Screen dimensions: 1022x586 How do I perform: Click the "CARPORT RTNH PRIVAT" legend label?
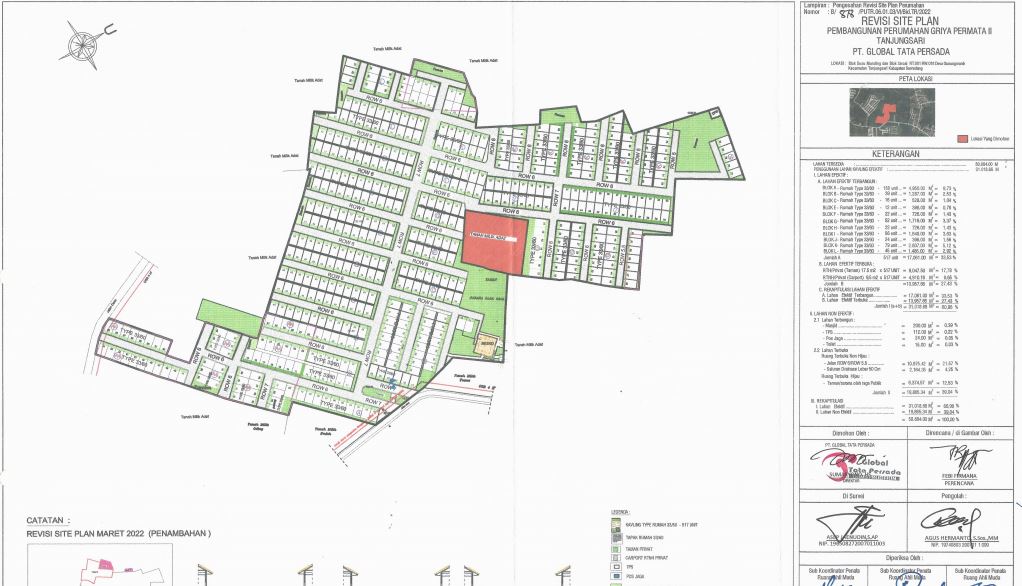[x=645, y=558]
